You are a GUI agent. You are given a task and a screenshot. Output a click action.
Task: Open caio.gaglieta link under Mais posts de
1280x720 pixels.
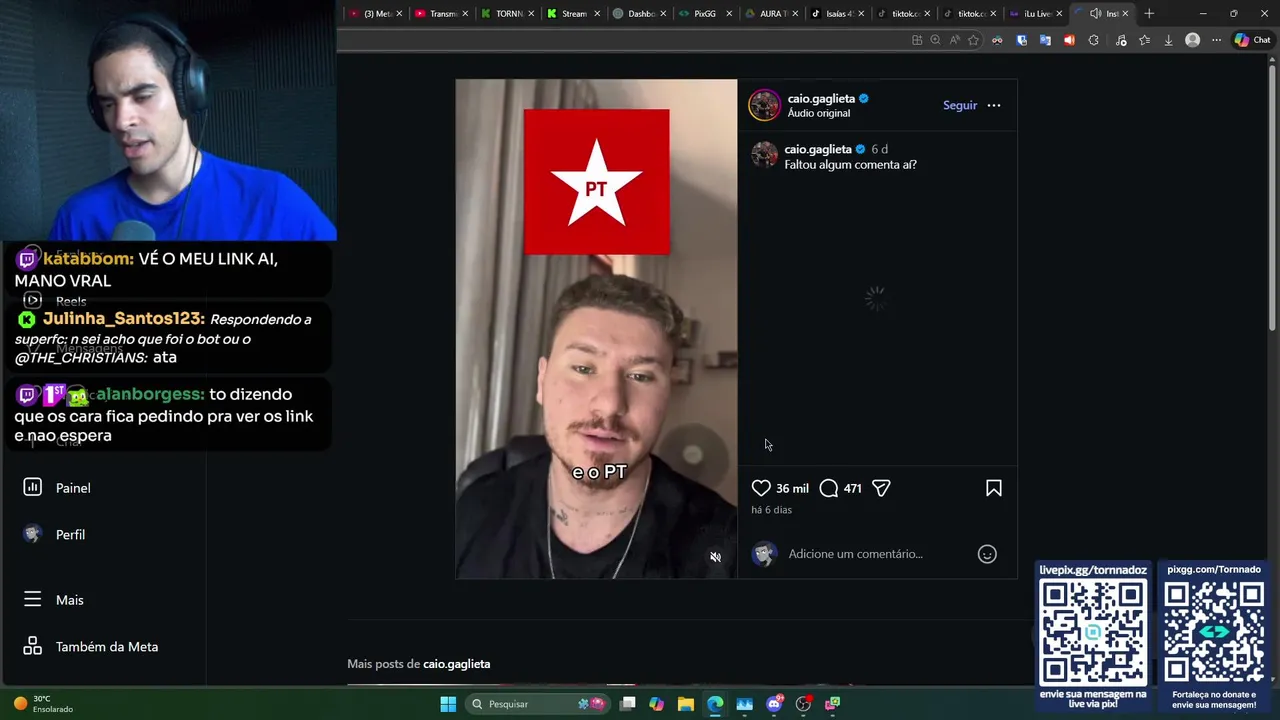tap(456, 664)
